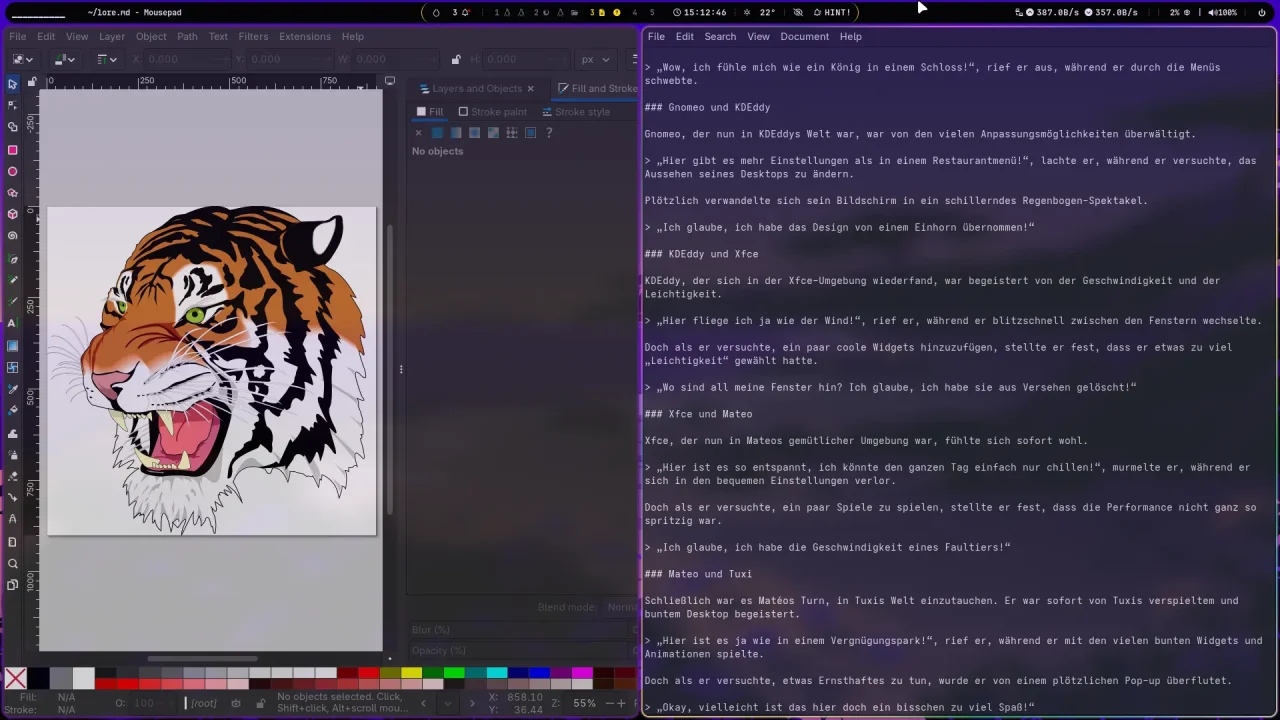This screenshot has width=1280, height=720.
Task: Toggle current layer lock in status bar
Action: 260,703
